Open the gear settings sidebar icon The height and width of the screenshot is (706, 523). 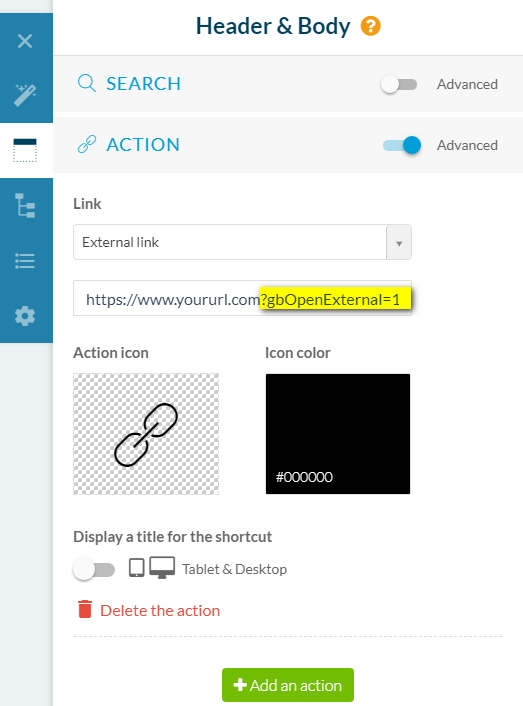click(x=25, y=316)
